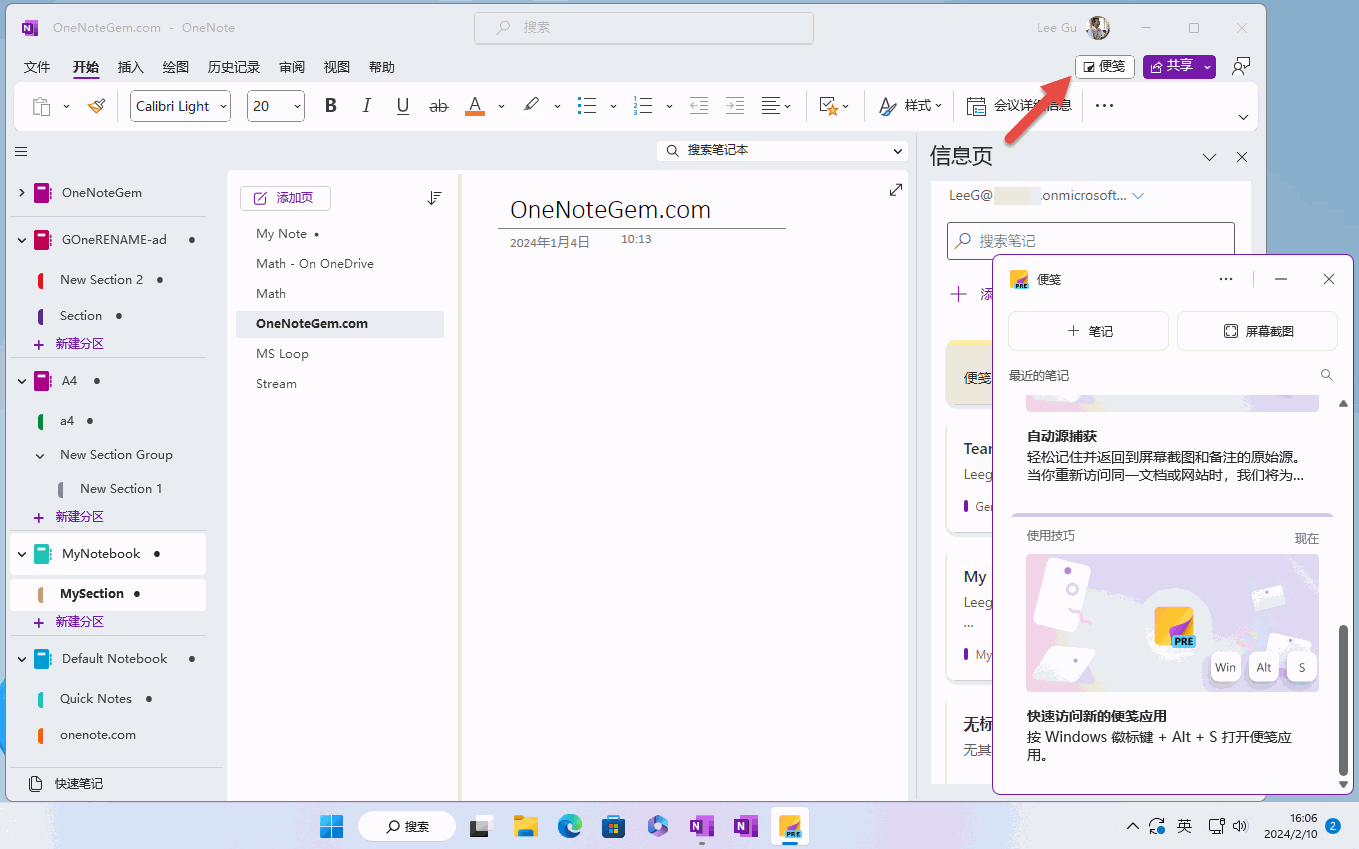Click the to-do tag star icon
The width and height of the screenshot is (1359, 849).
pos(827,106)
